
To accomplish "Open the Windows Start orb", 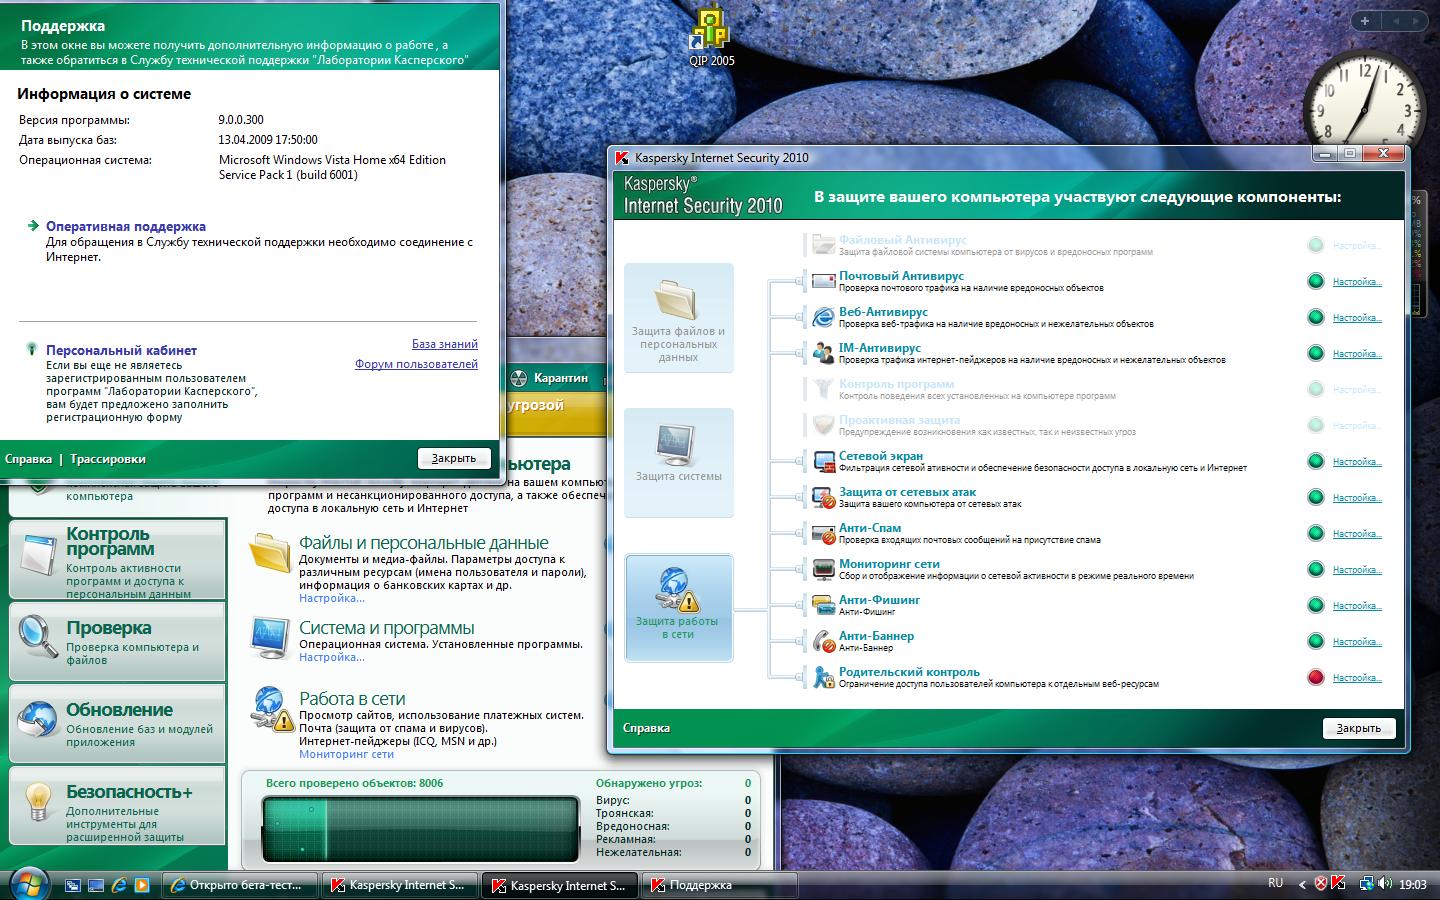I will click(x=27, y=884).
